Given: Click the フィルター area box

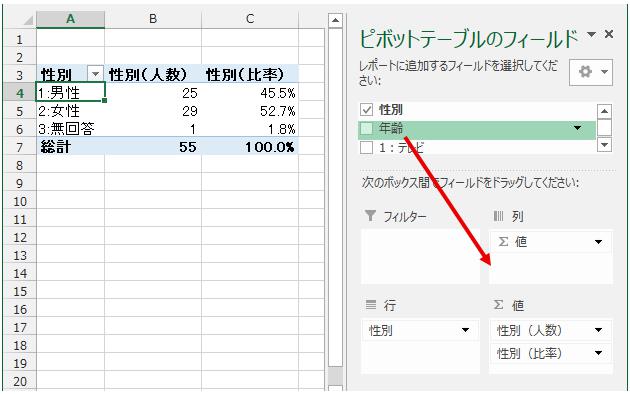Looking at the screenshot, I should [420, 256].
